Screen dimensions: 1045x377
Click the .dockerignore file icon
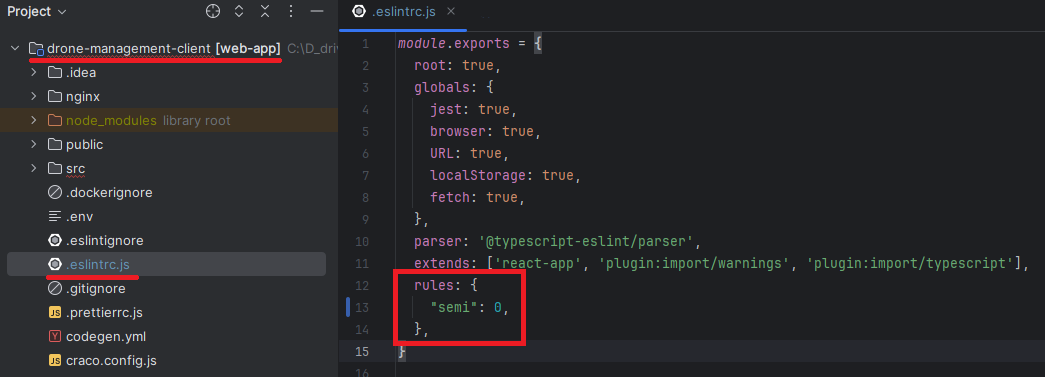(55, 192)
